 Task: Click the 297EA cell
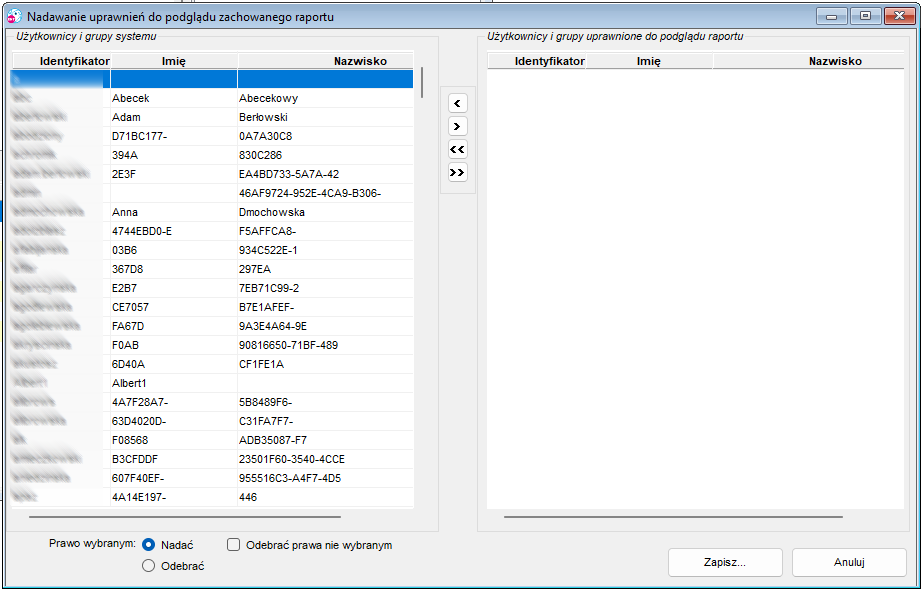point(325,269)
